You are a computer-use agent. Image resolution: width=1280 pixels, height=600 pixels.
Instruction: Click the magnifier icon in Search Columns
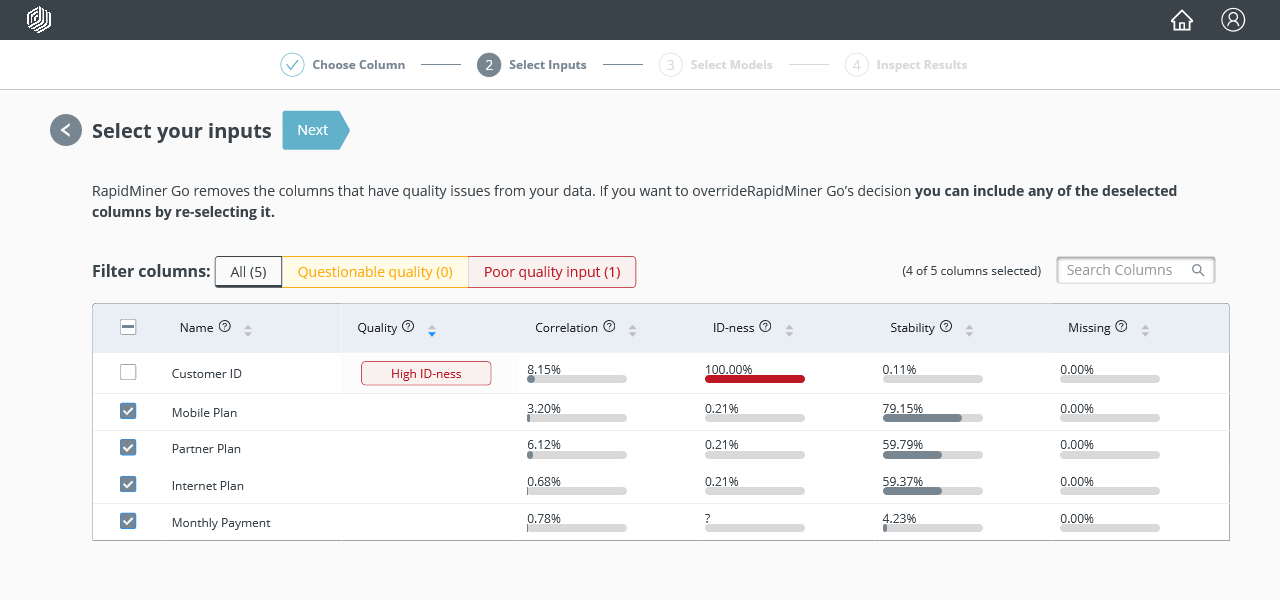(1198, 270)
